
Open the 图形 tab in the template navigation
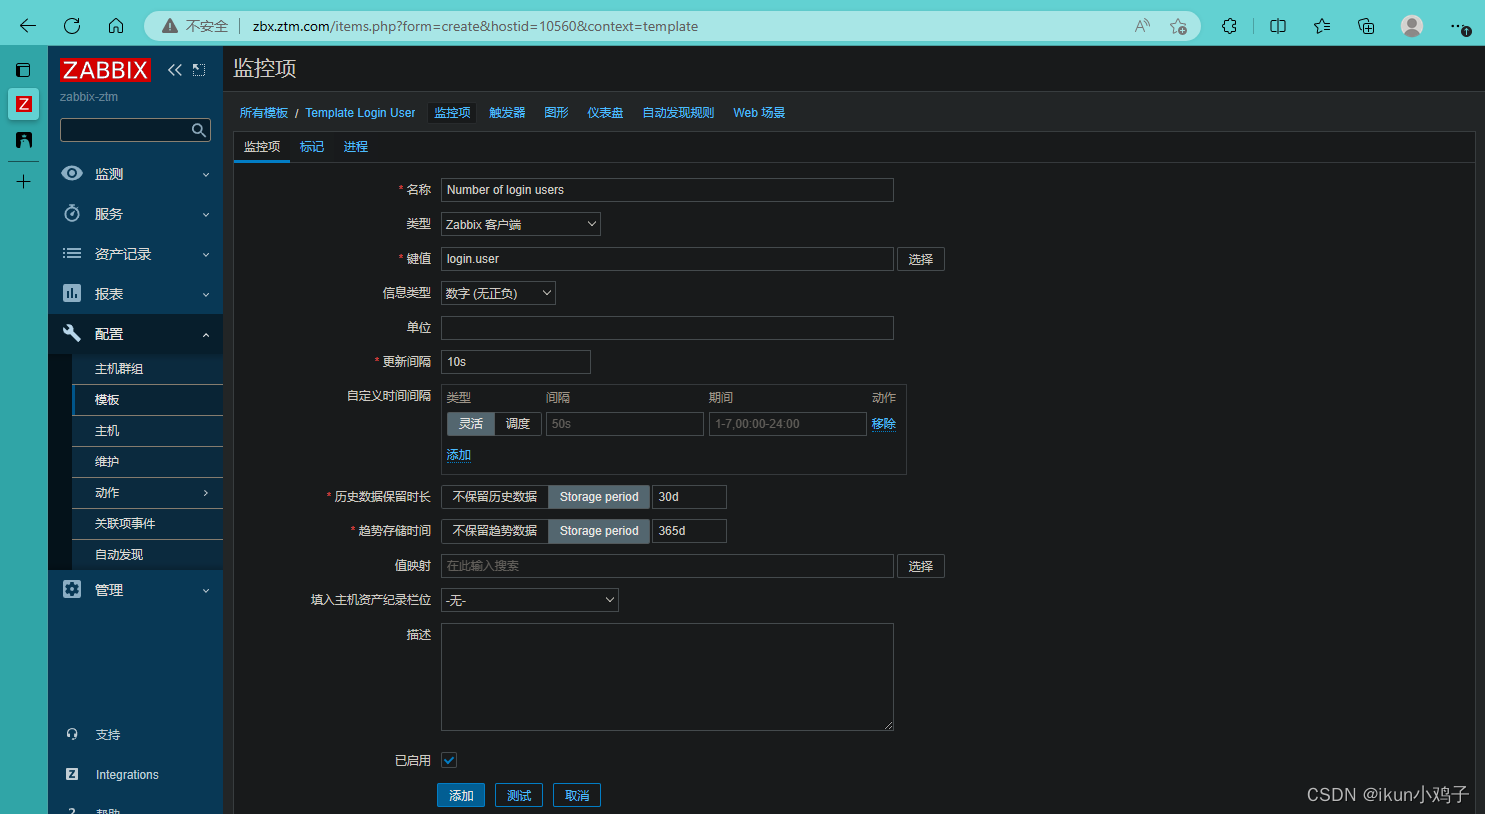[x=556, y=113]
